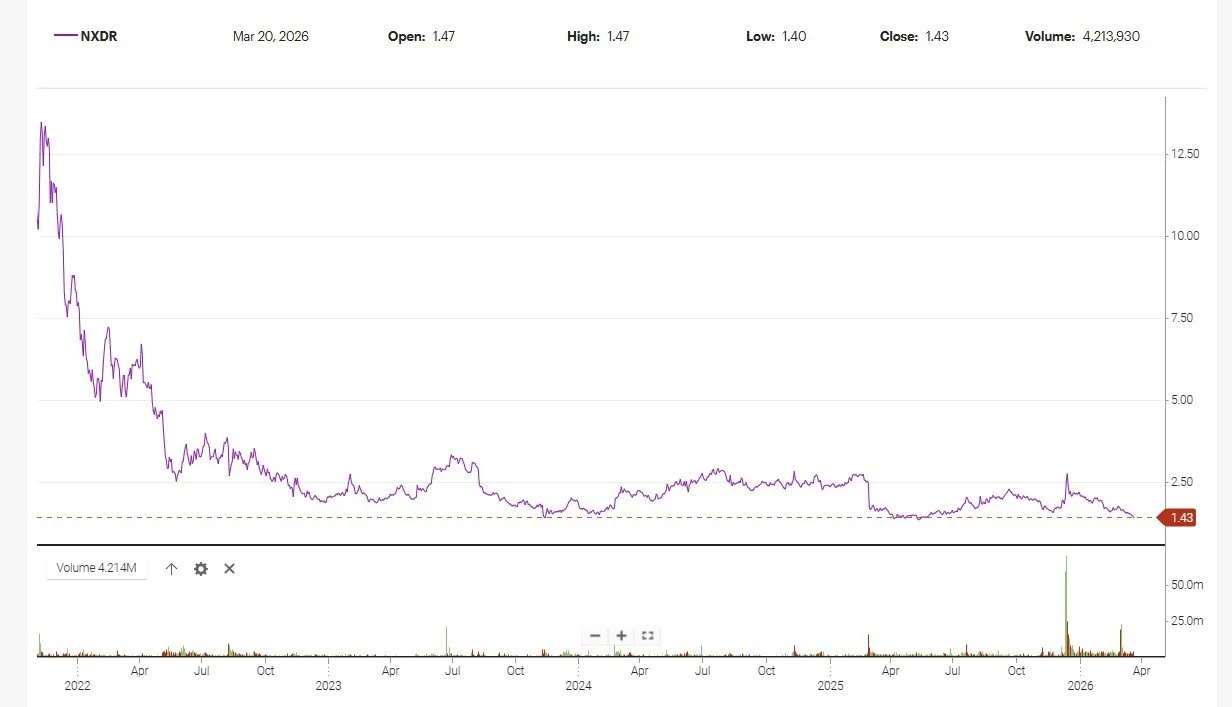Click the Close 1.43 statistic
Screen dimensions: 1232x707
point(913,36)
